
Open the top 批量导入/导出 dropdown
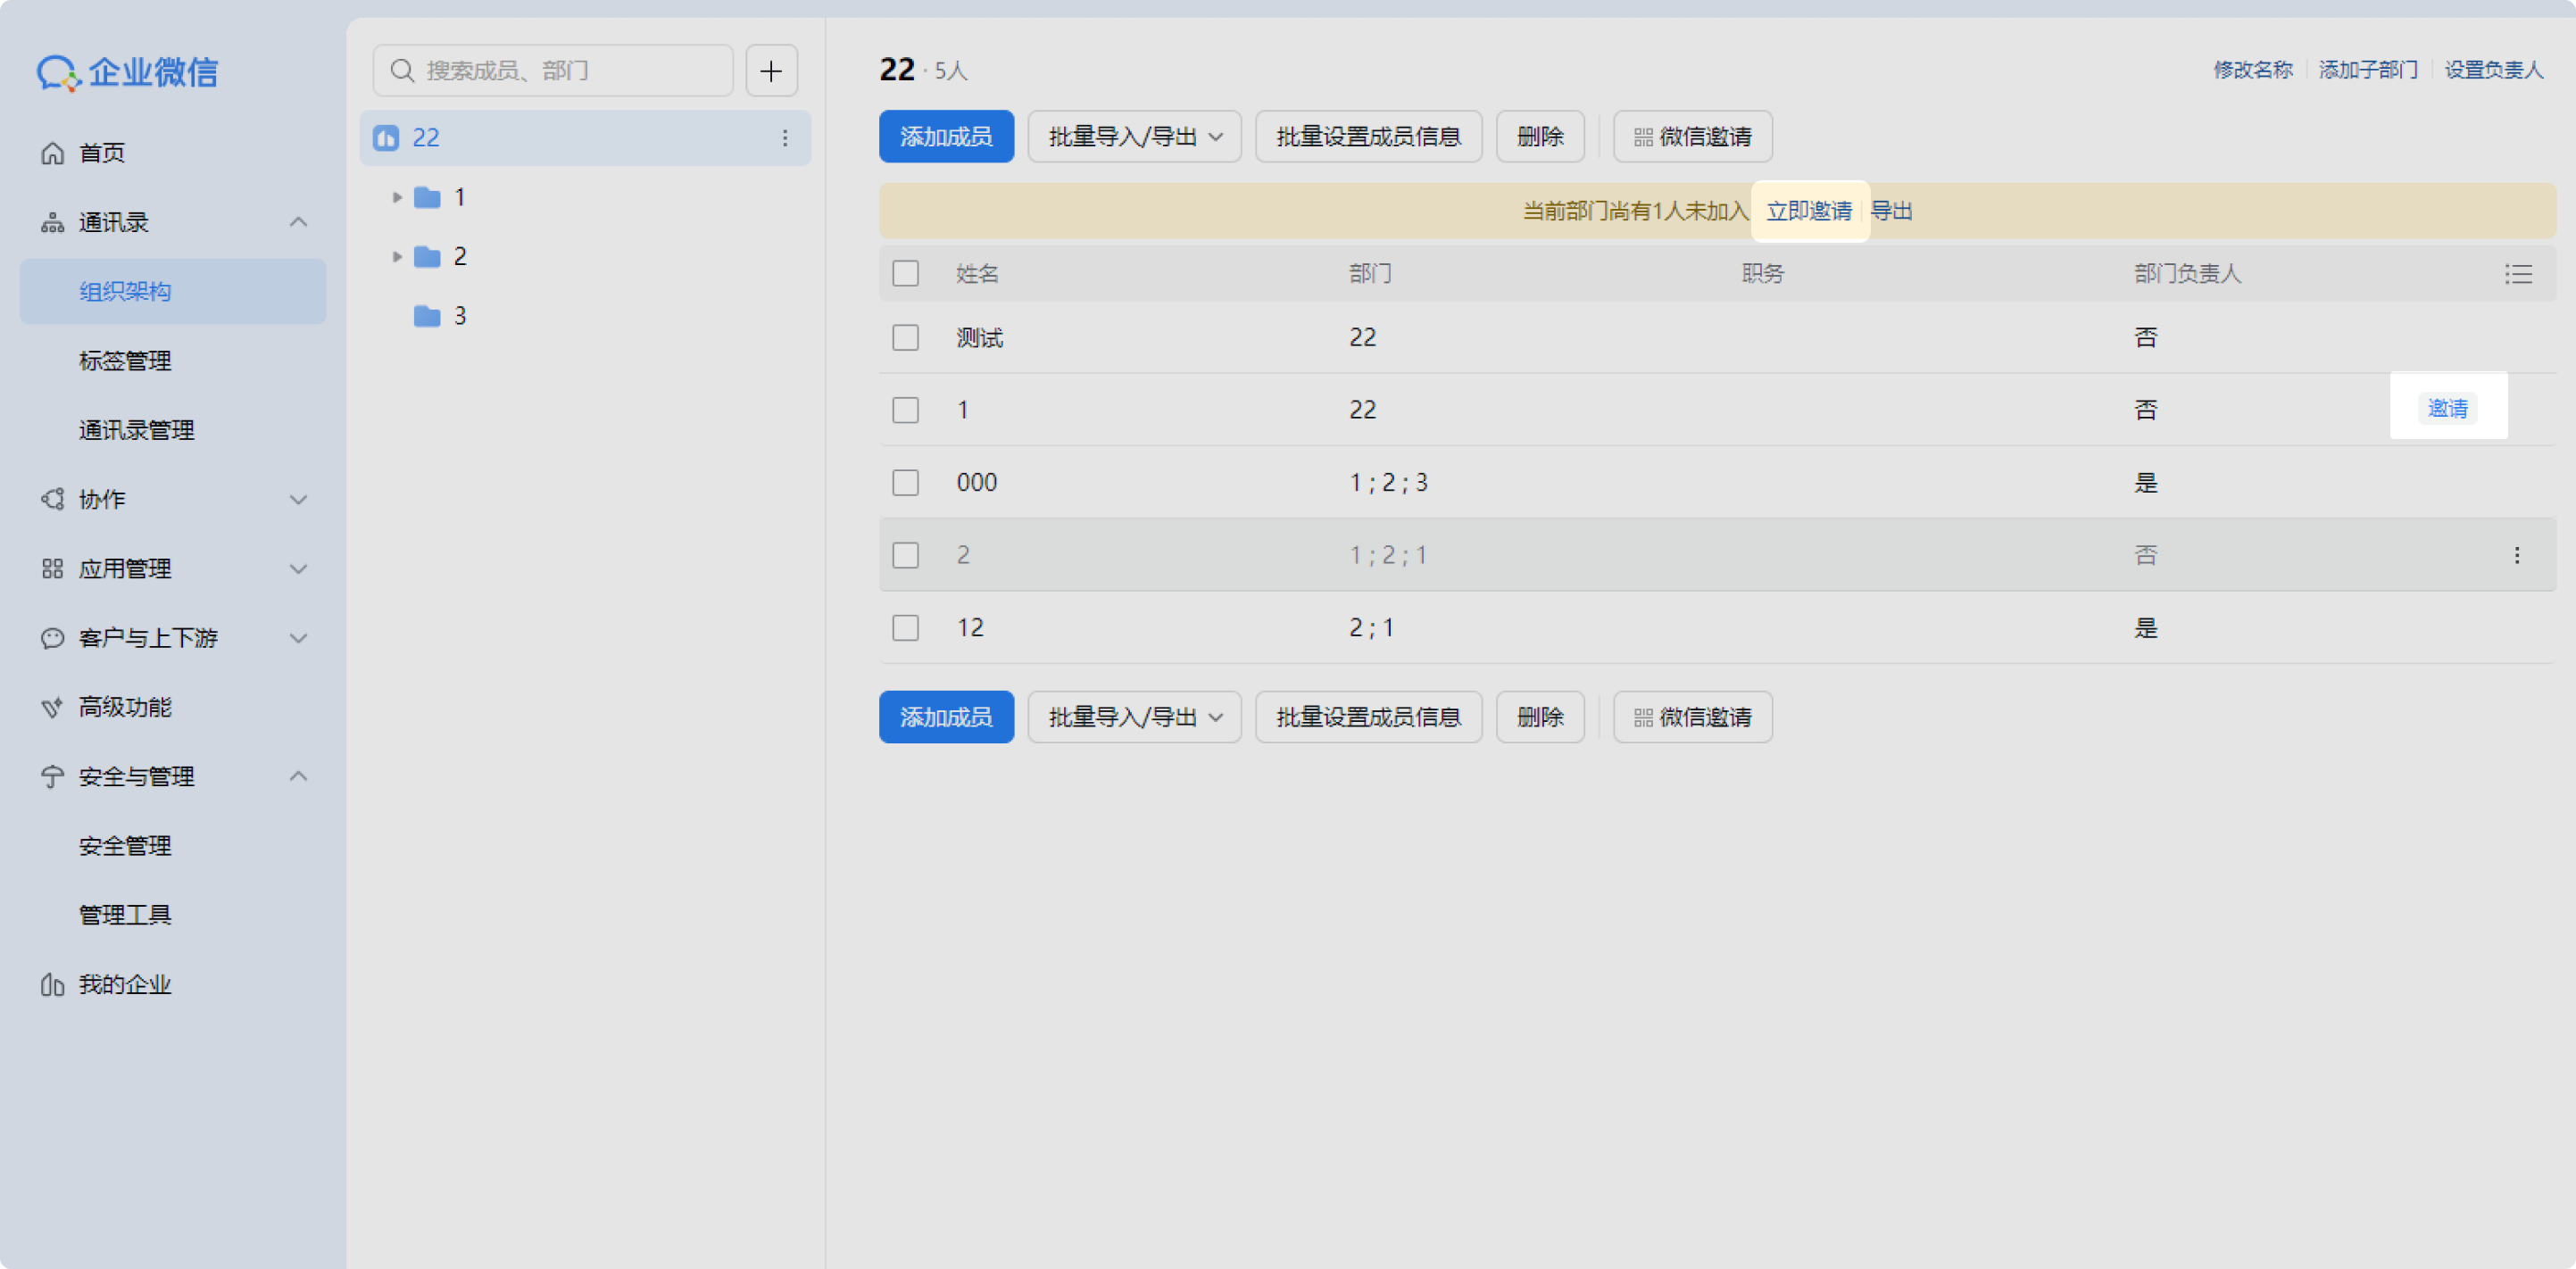(1134, 136)
